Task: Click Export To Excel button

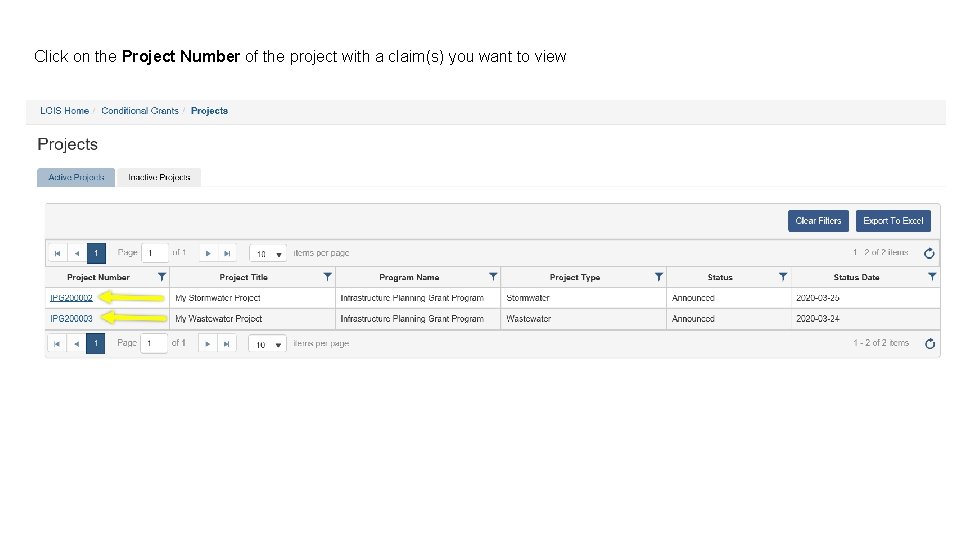Action: pyautogui.click(x=893, y=221)
